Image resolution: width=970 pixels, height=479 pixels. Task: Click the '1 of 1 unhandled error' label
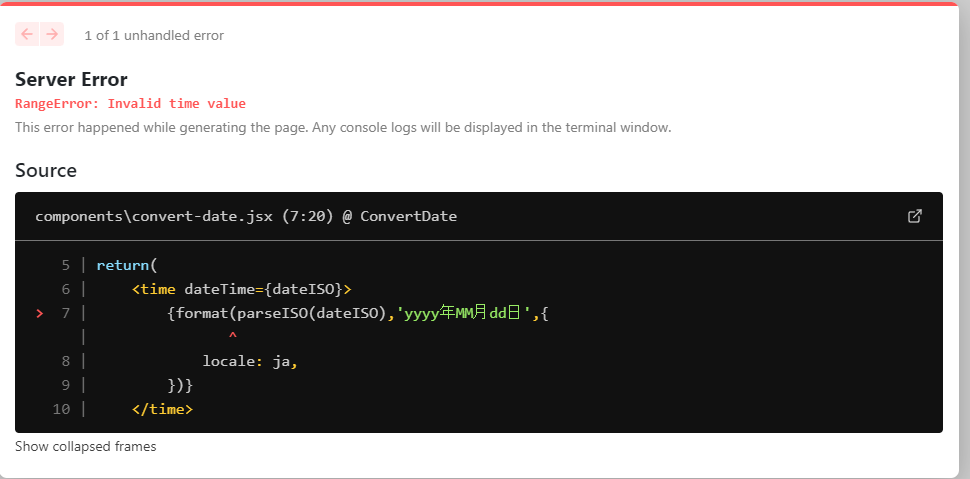(x=153, y=36)
